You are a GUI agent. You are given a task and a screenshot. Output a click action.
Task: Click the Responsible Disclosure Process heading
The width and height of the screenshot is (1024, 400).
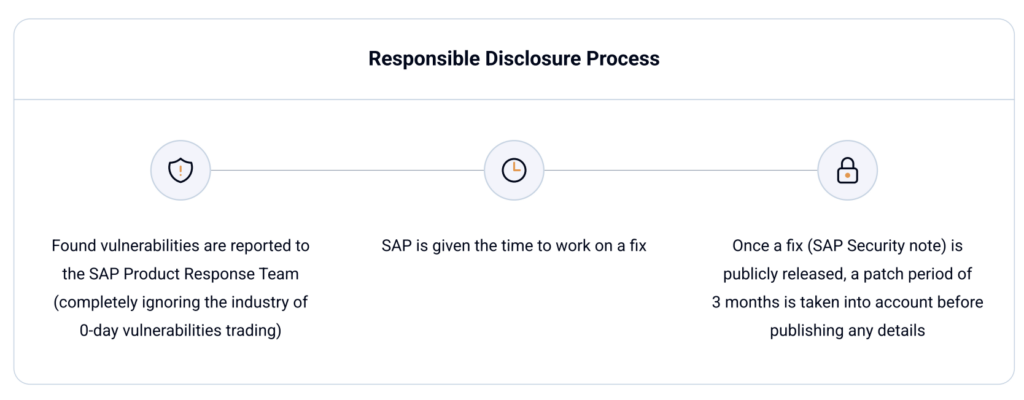tap(513, 58)
